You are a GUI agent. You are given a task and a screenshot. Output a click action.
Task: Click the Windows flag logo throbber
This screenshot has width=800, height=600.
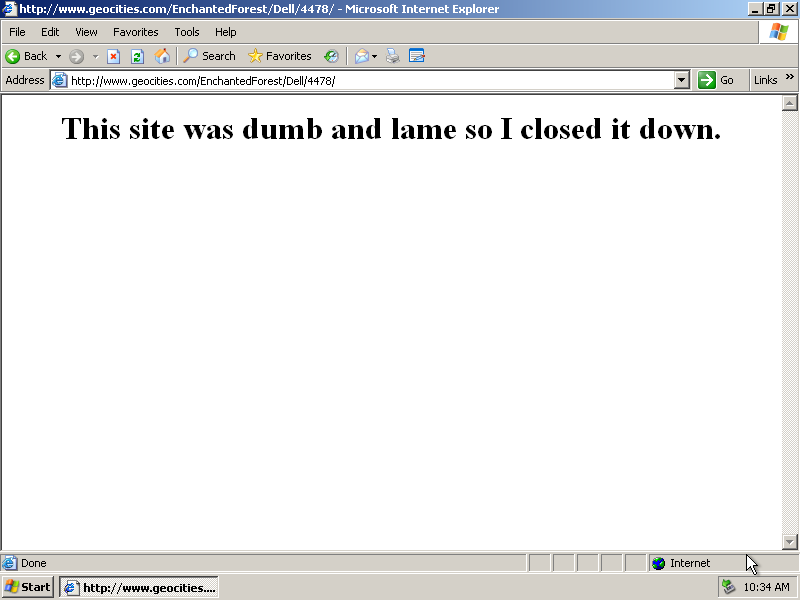[779, 32]
